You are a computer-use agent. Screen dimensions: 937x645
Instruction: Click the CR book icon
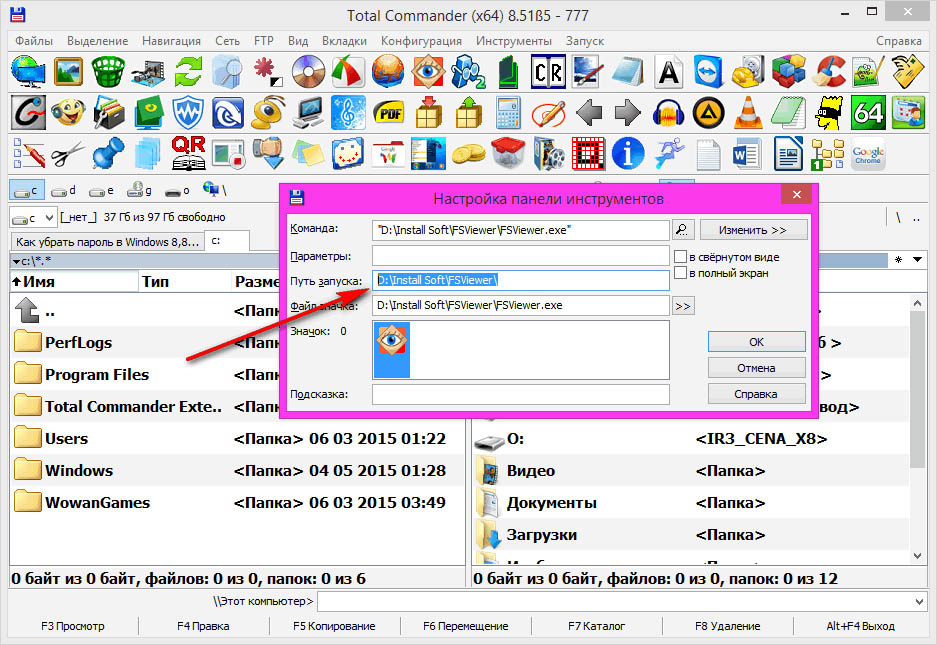tap(548, 72)
